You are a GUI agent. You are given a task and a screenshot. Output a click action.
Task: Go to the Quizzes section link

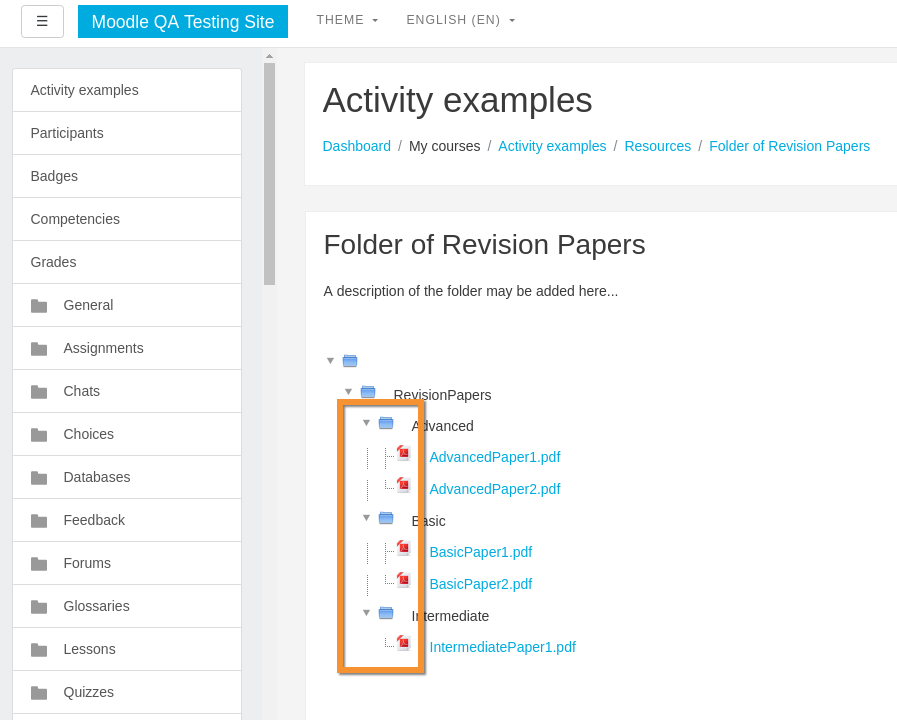point(89,692)
